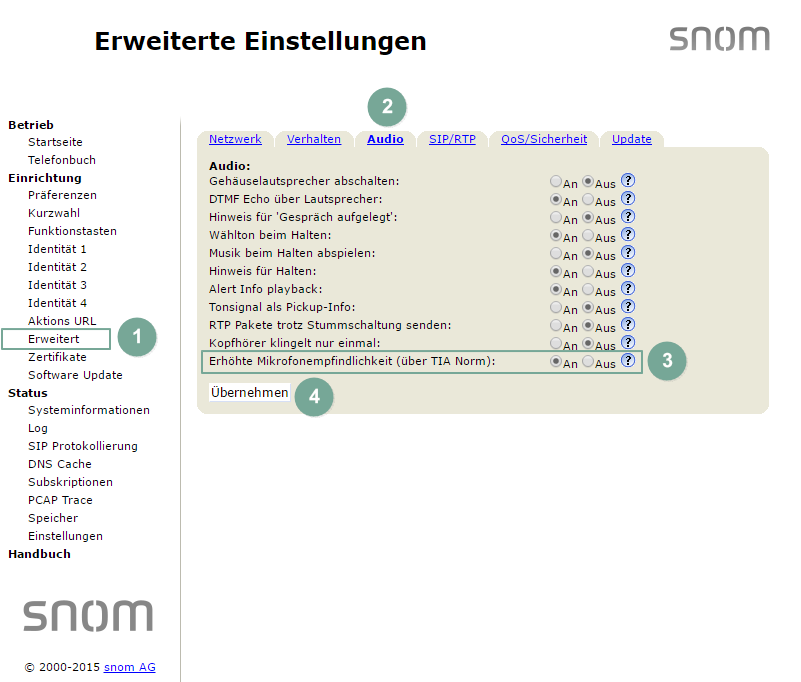Open help for Musik beim Halten abspielen
Image resolution: width=801 pixels, height=682 pixels.
point(628,253)
